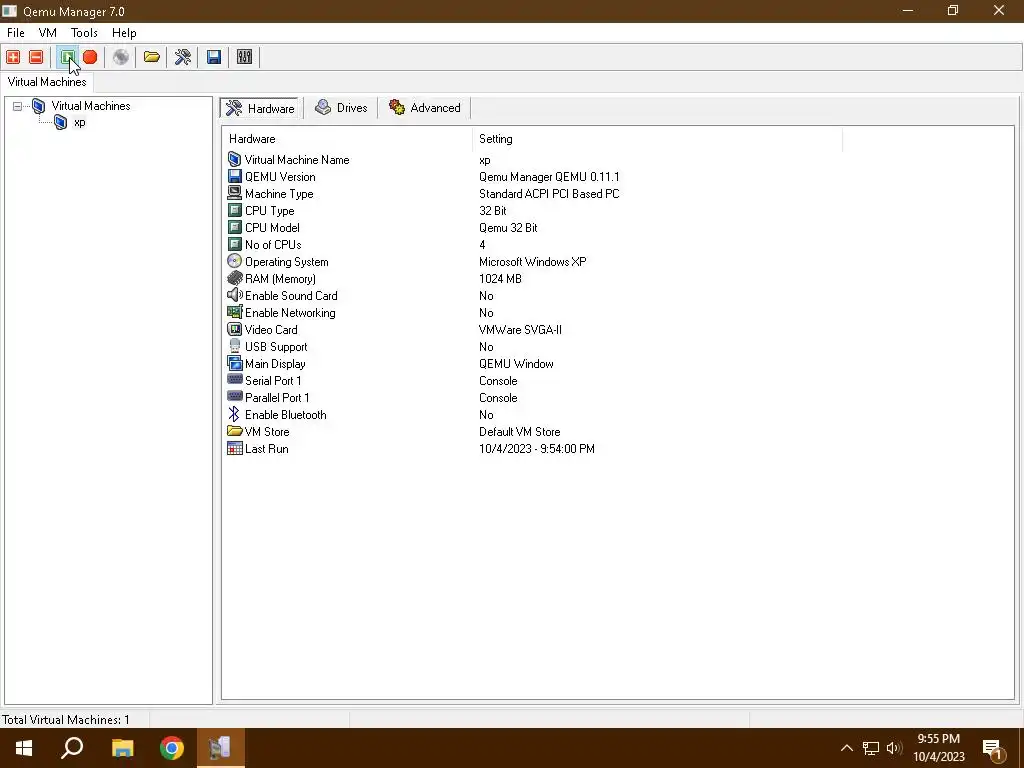This screenshot has height=768, width=1024.
Task: Click the Qemu Manager QEMU 0.11.1 value
Action: tap(549, 177)
